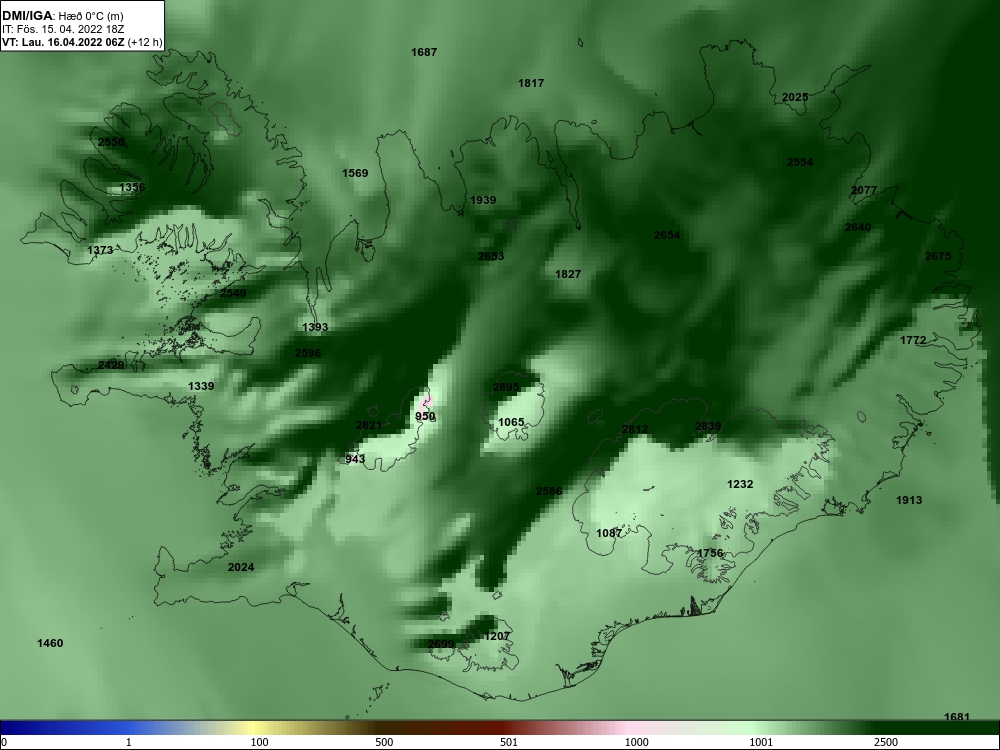The image size is (1000, 750).
Task: Click the 1939 value label
Action: pos(483,200)
